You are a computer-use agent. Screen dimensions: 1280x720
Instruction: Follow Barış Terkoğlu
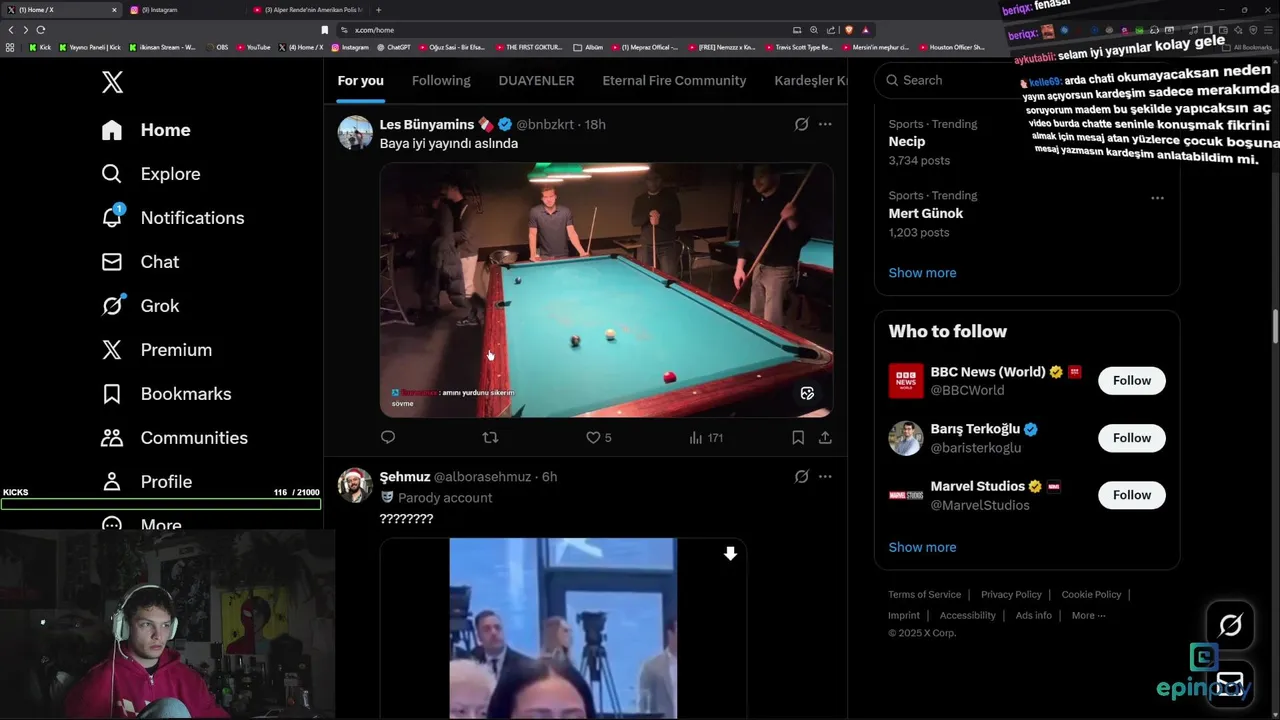1132,437
